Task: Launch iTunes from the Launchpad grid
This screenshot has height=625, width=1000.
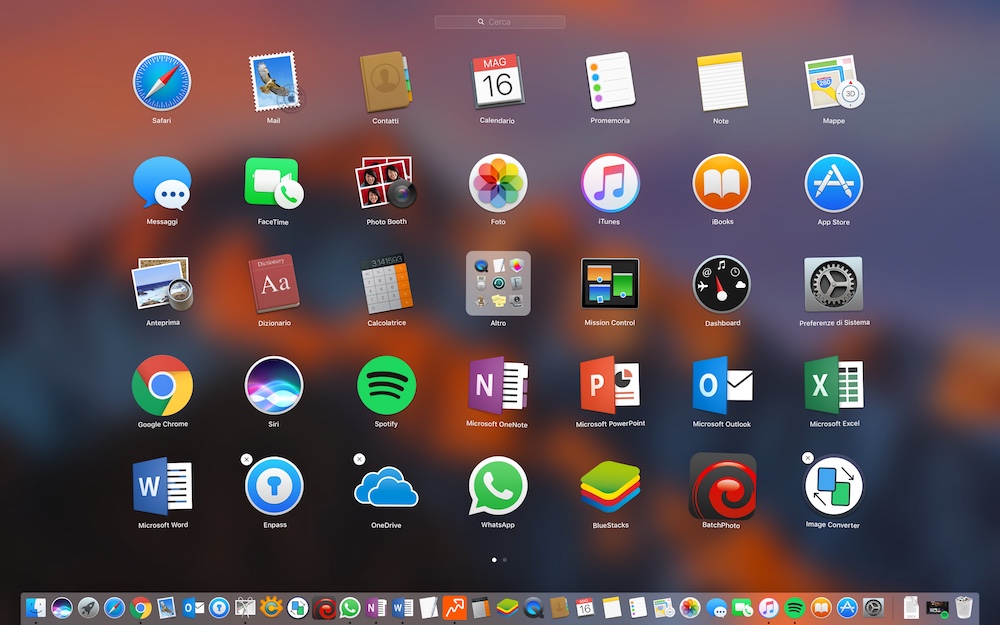Action: (x=610, y=183)
